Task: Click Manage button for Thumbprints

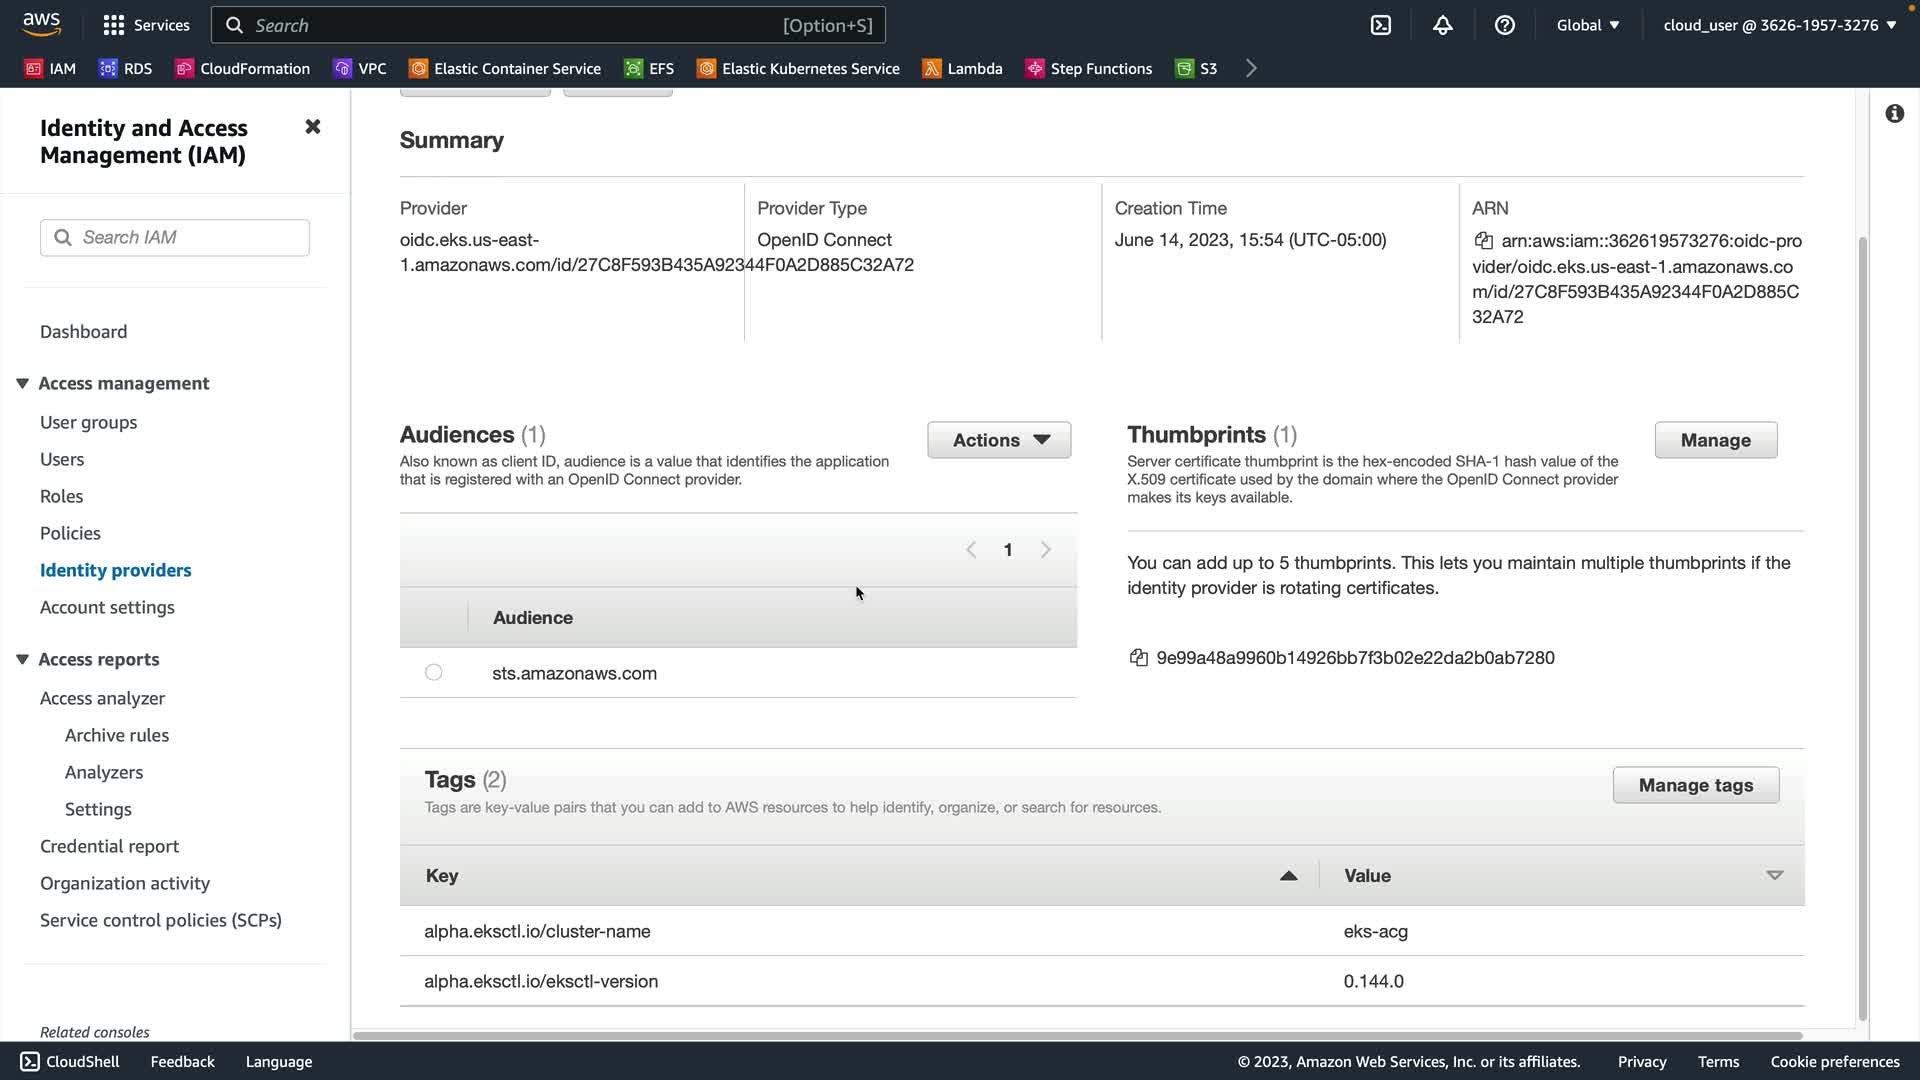Action: 1715,440
